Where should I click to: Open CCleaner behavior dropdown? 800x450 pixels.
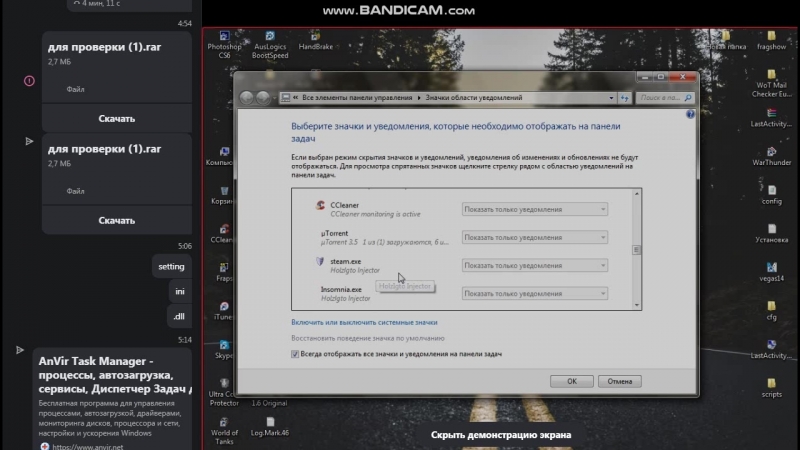coord(535,209)
